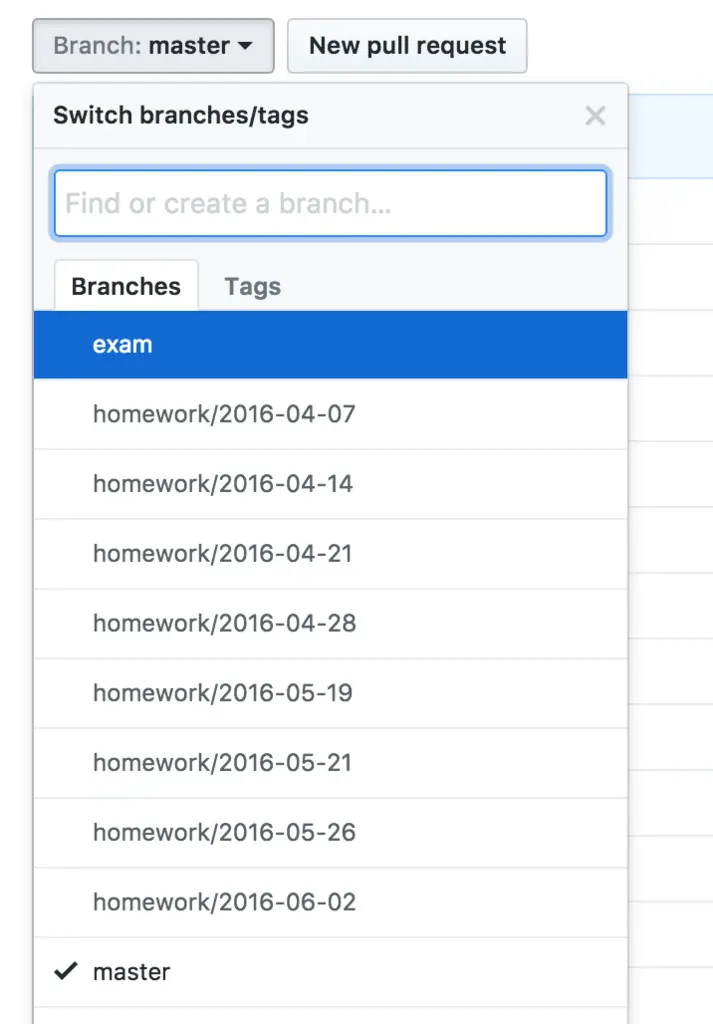The width and height of the screenshot is (713, 1024).
Task: Click the New pull request button
Action: [x=406, y=45]
